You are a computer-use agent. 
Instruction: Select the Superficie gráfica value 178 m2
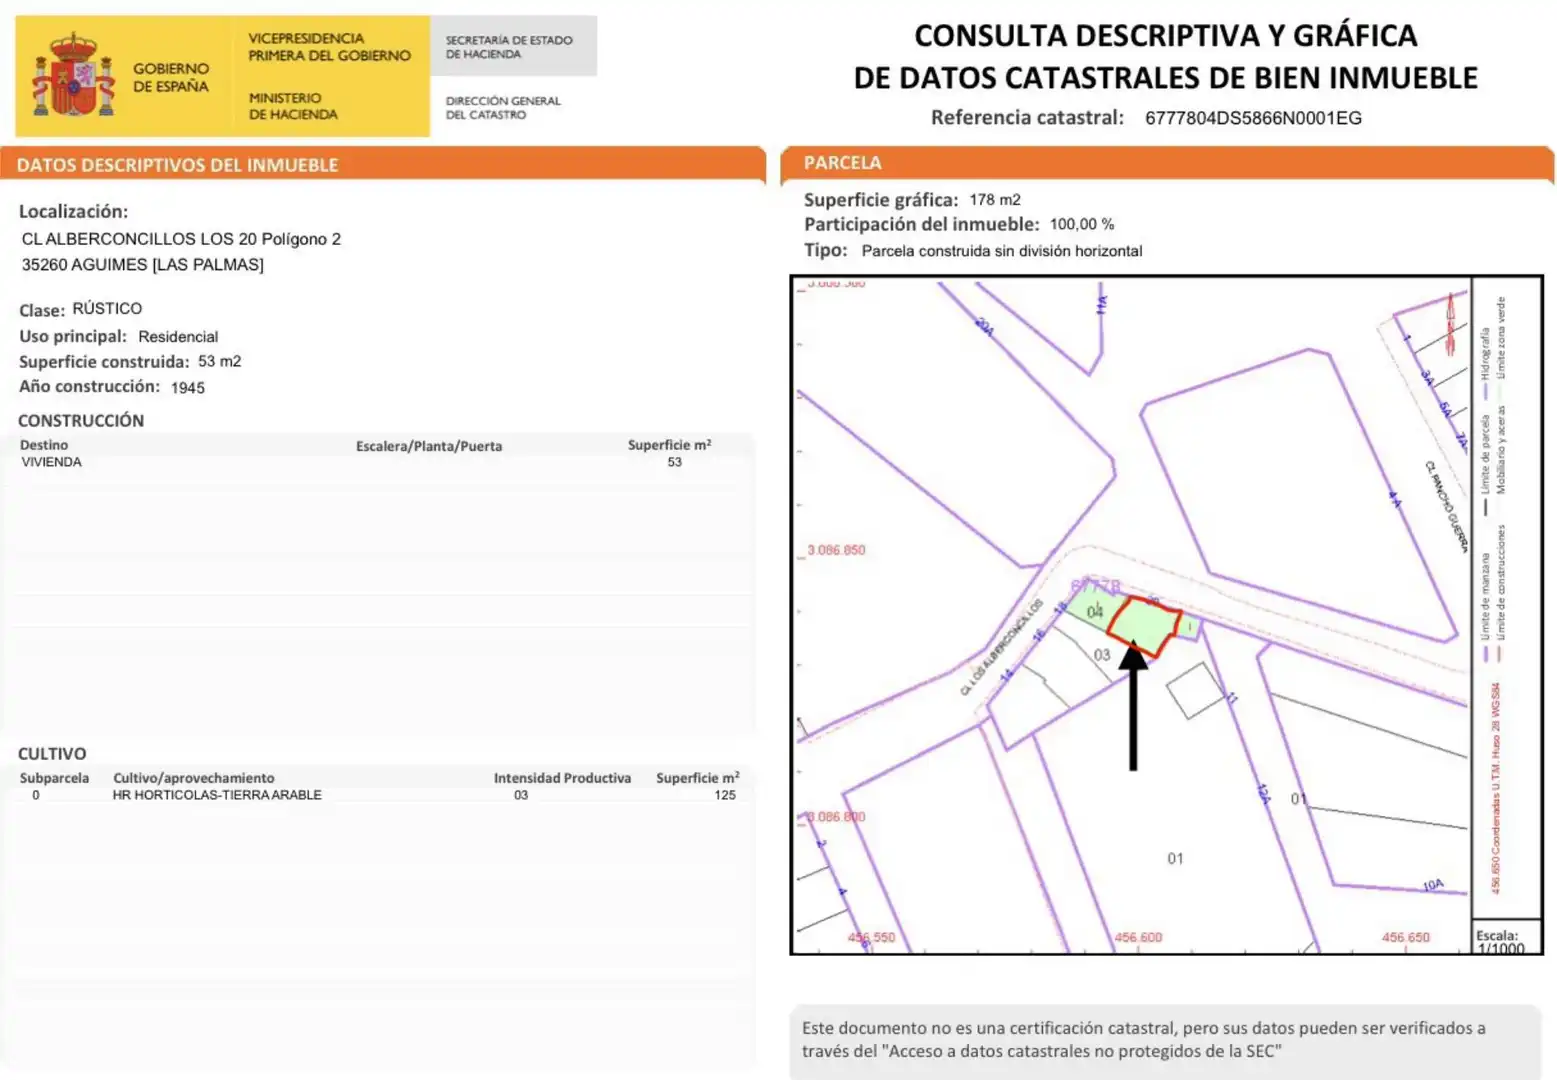pos(995,200)
